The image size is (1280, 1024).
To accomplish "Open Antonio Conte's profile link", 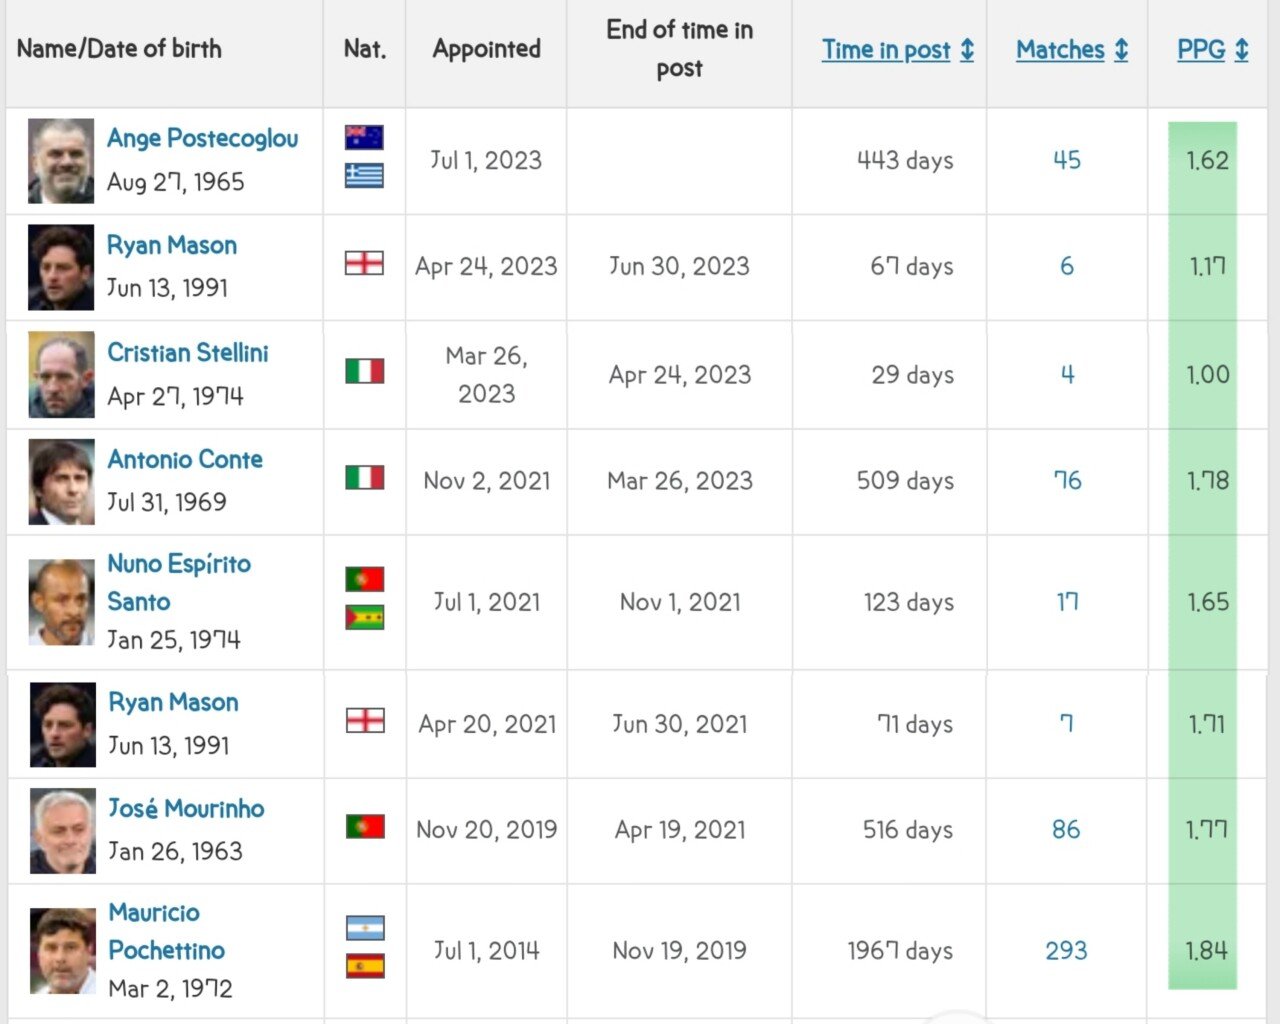I will pyautogui.click(x=185, y=460).
